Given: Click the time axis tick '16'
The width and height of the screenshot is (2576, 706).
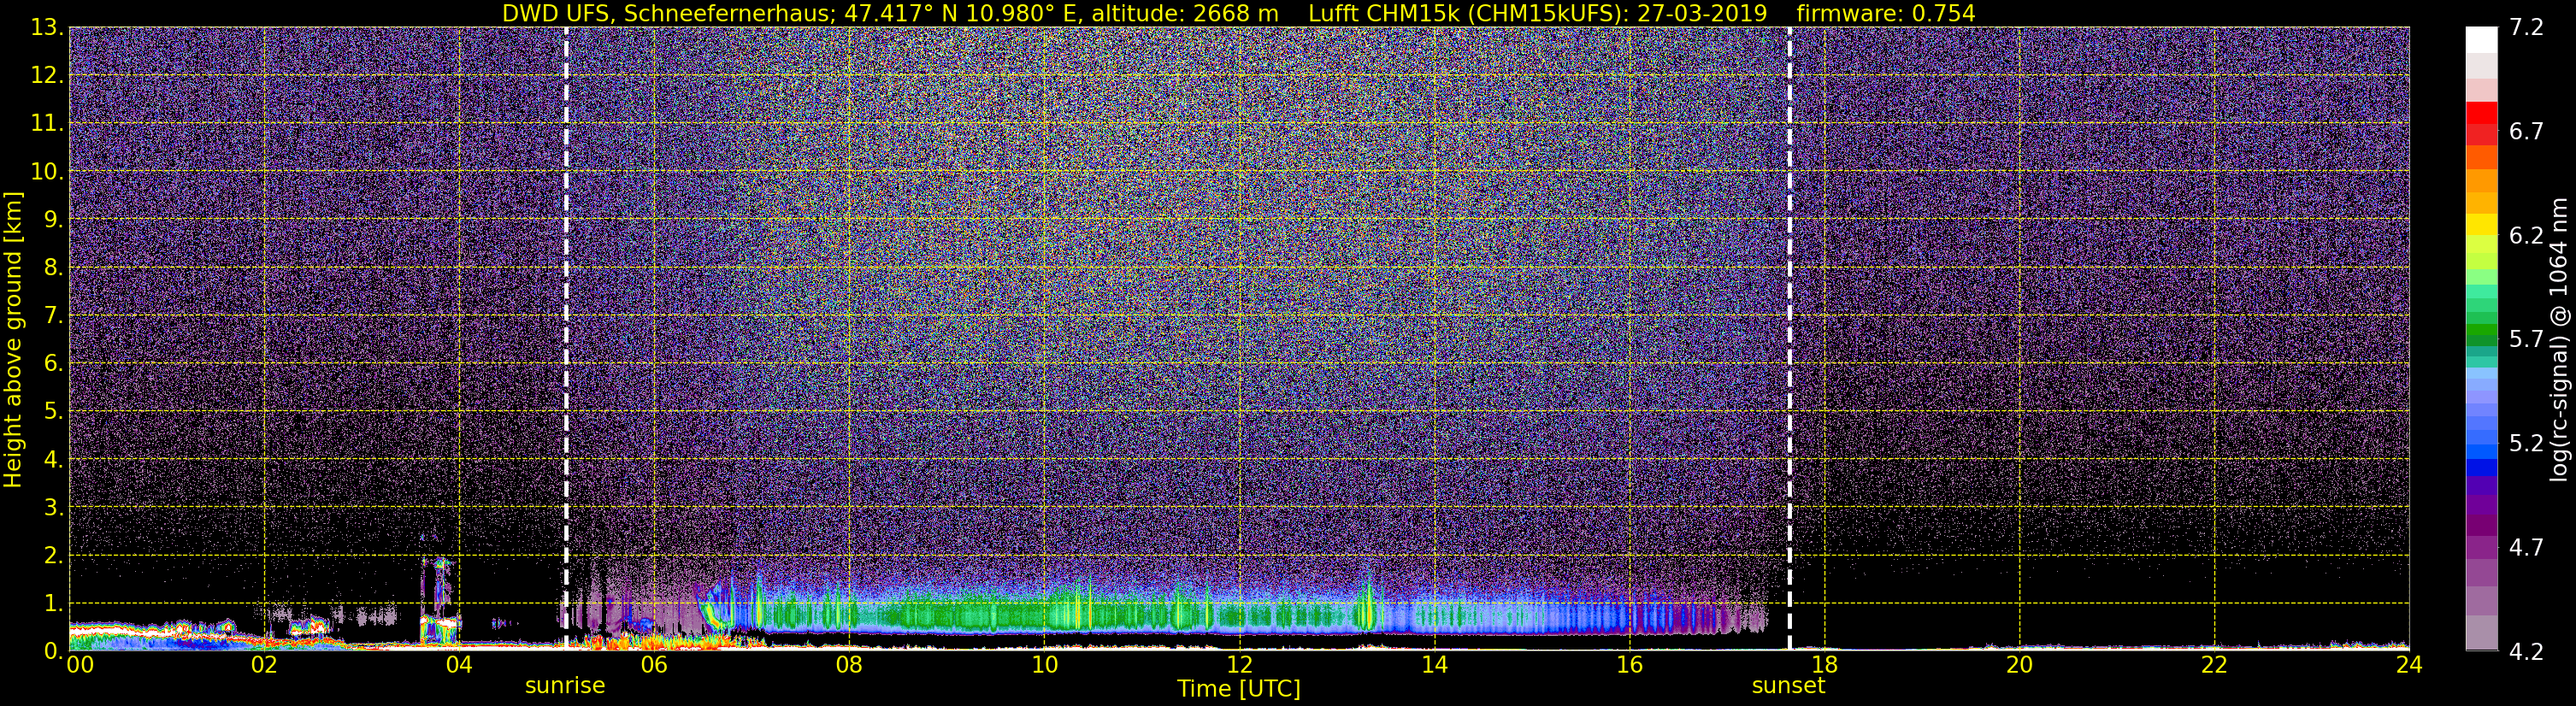Looking at the screenshot, I should pyautogui.click(x=1629, y=666).
